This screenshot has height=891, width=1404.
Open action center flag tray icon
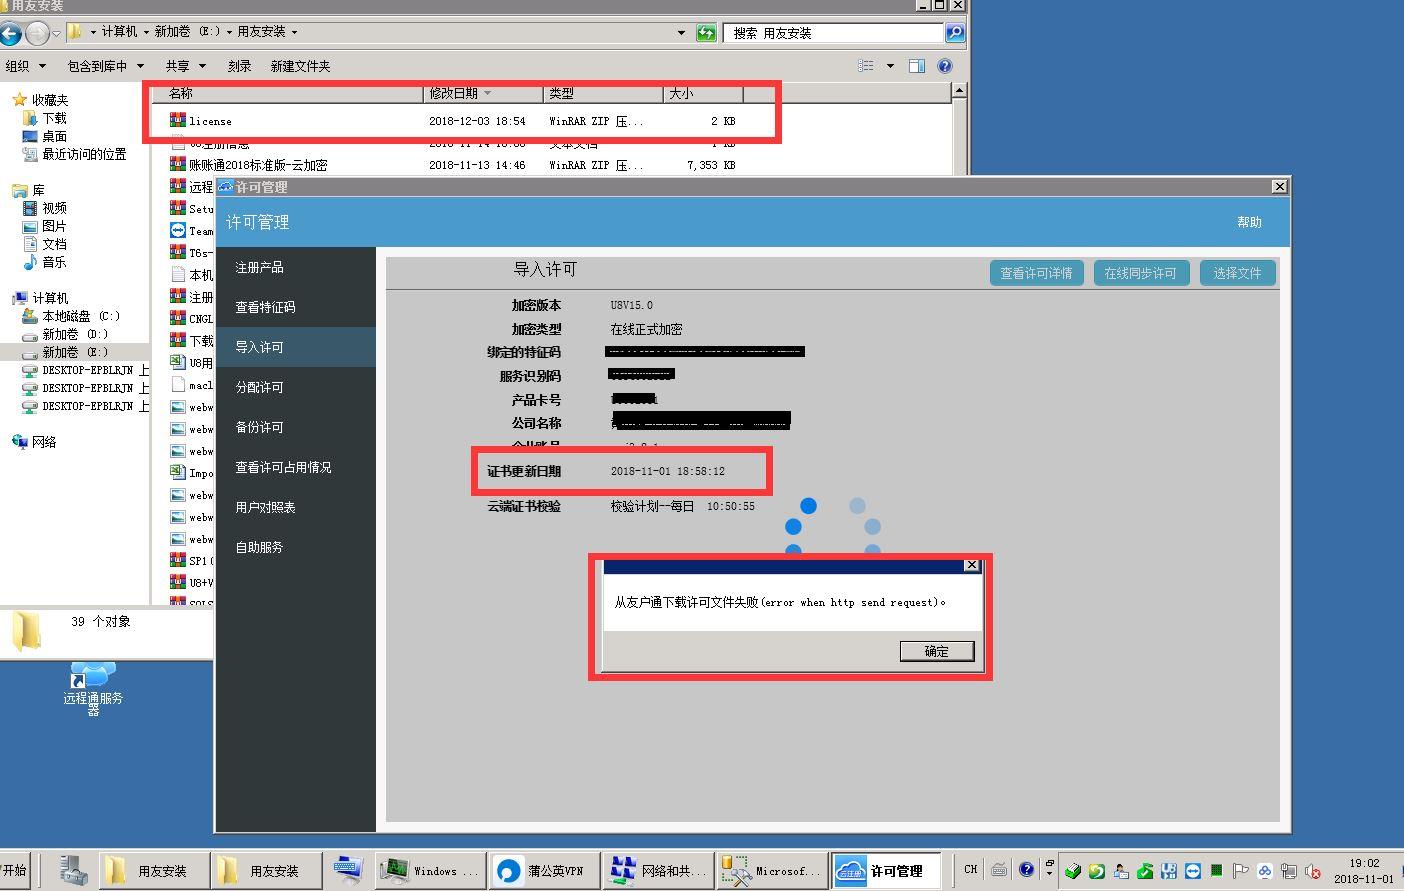pos(1241,871)
